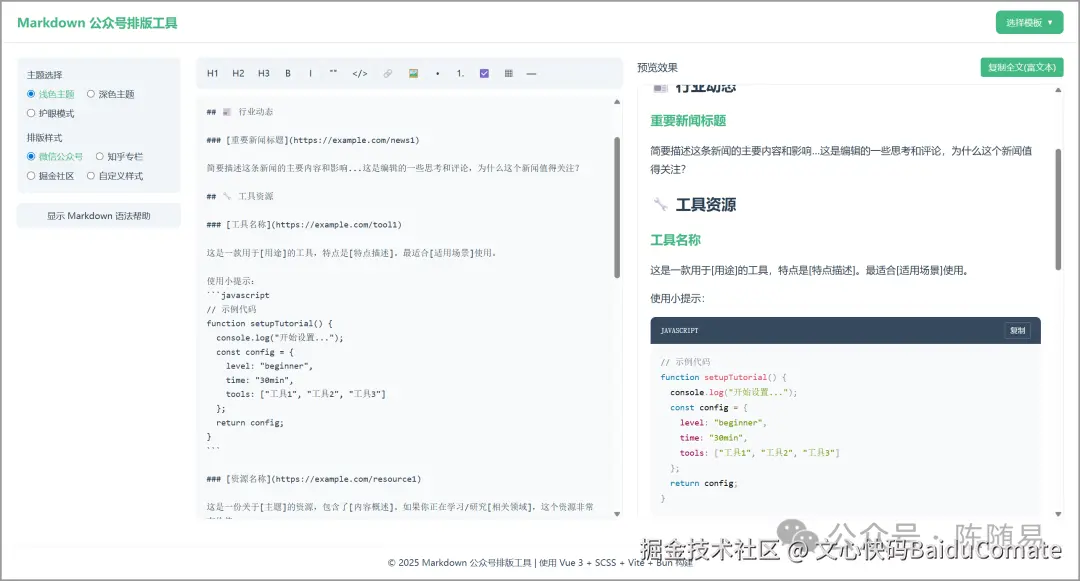Insert a bulleted list item

(x=437, y=74)
